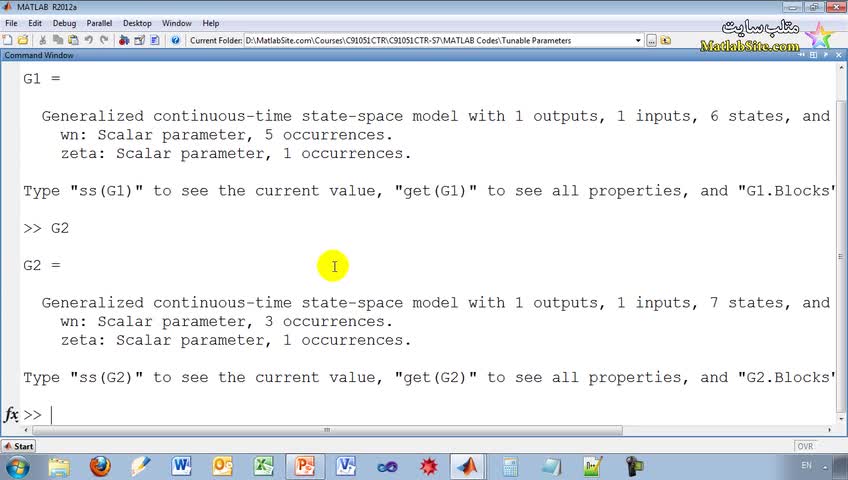
Task: Switch to PowerPoint in taskbar
Action: click(304, 466)
